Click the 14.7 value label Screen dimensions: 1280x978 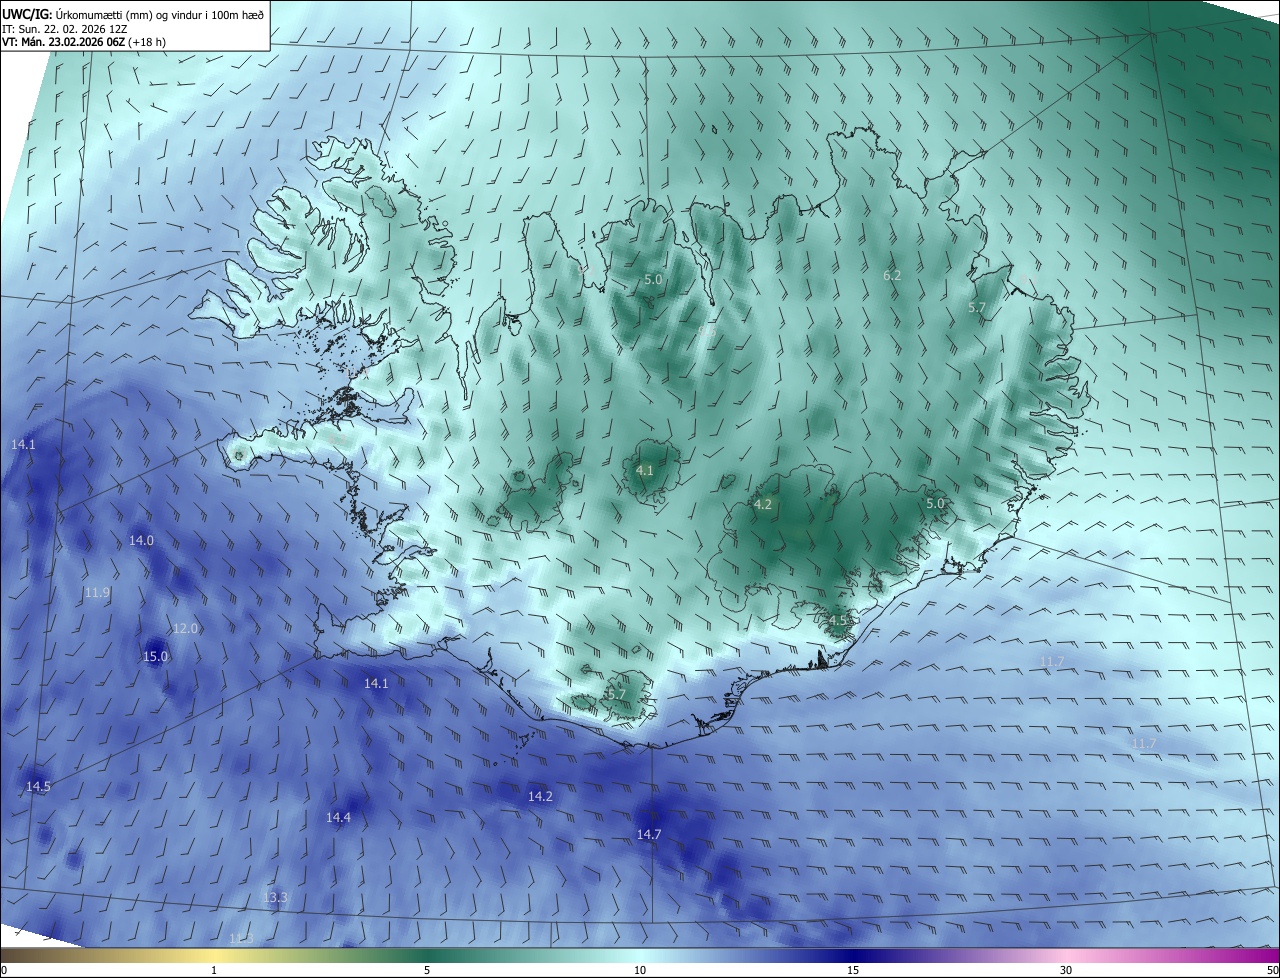pos(649,834)
